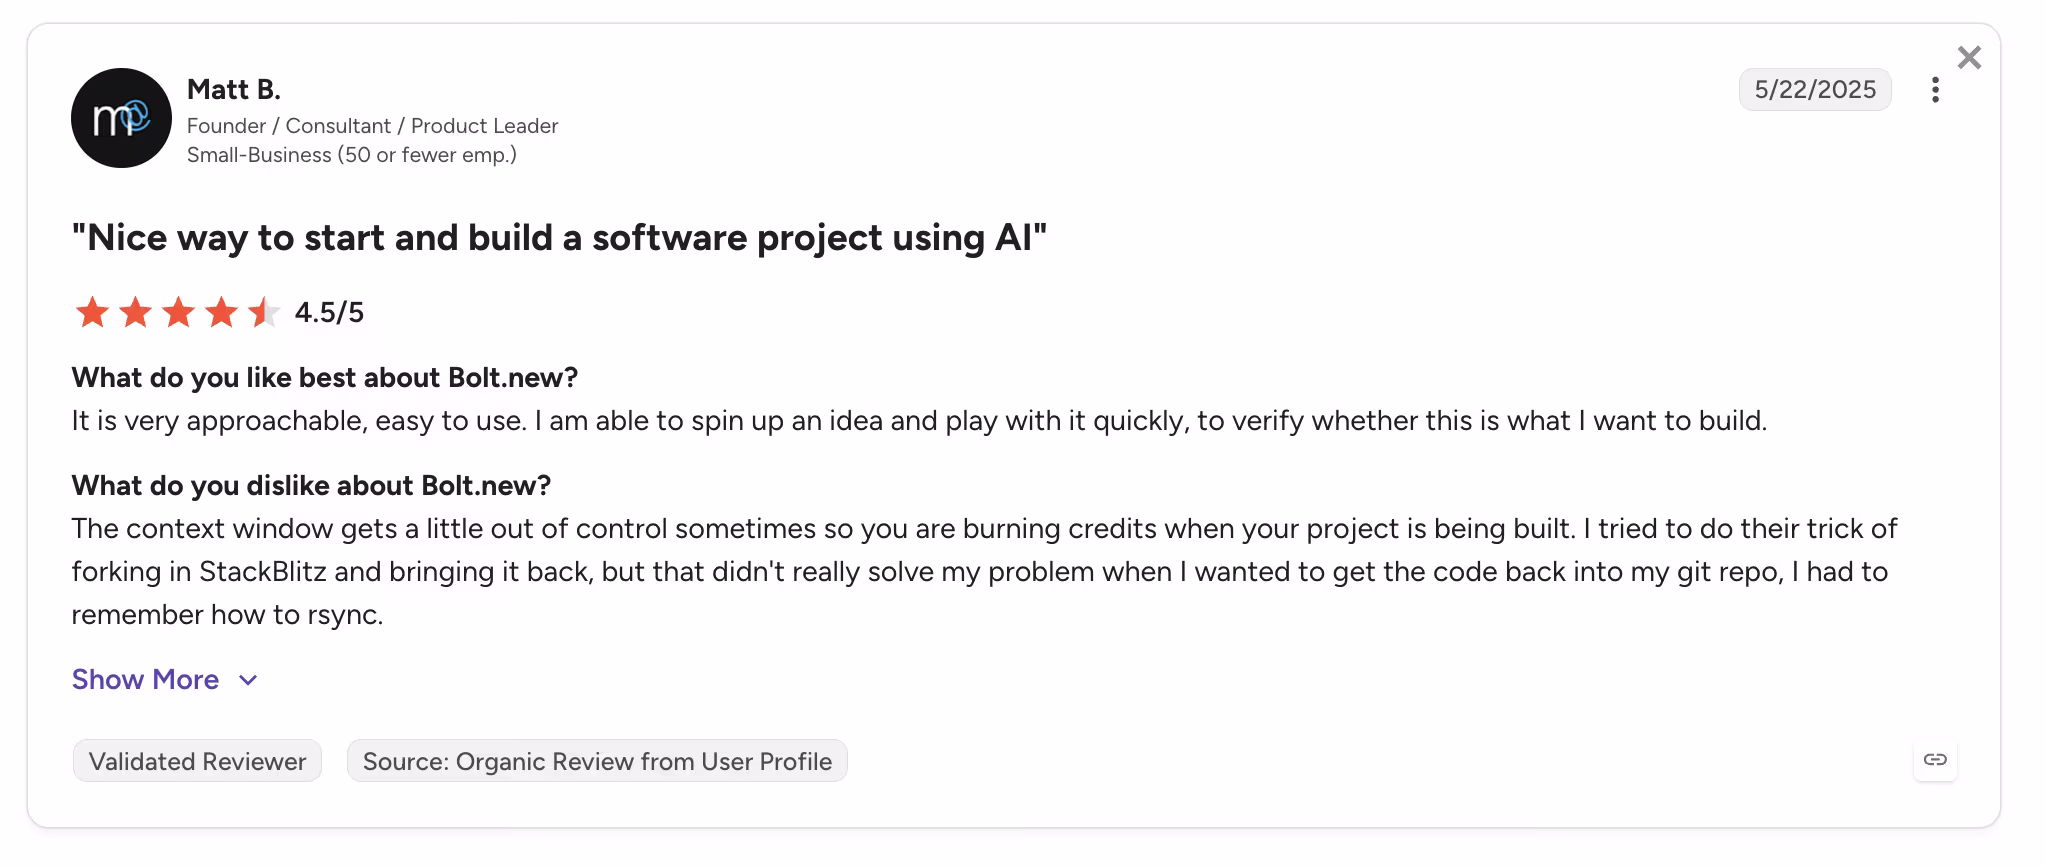The width and height of the screenshot is (2046, 866).
Task: Close the review card with the X
Action: (x=1969, y=58)
